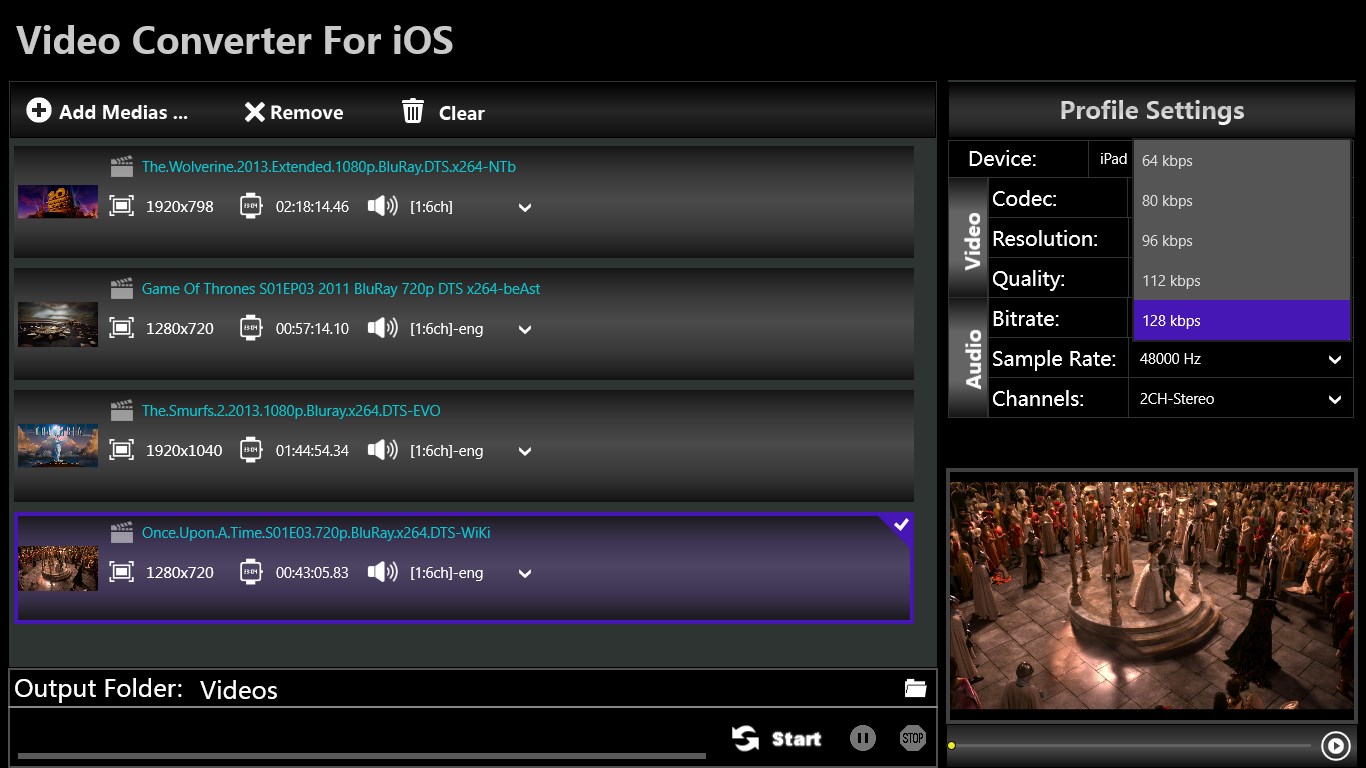Click the checkmark on the Once Upon A Time entry
Viewport: 1366px width, 768px height.
(x=901, y=524)
